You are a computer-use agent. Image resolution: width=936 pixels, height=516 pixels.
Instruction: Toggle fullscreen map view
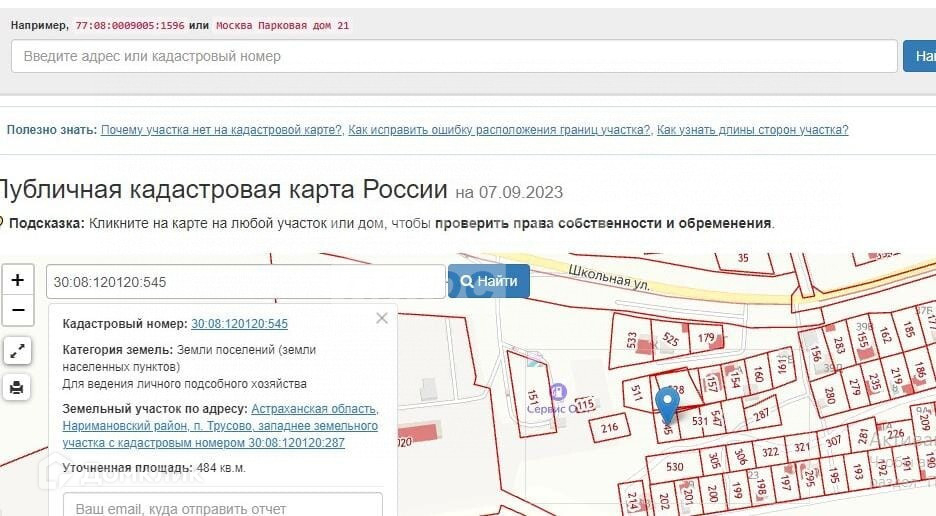tap(17, 351)
